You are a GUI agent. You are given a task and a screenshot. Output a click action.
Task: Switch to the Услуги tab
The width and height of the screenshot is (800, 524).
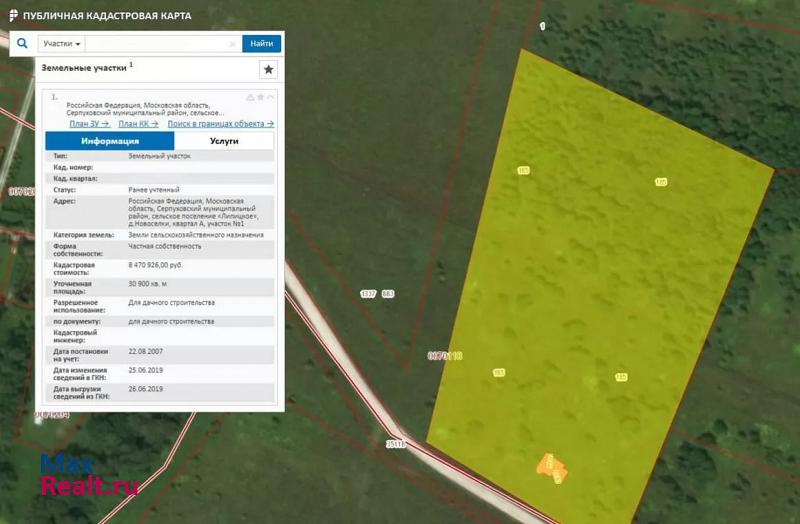pyautogui.click(x=224, y=141)
